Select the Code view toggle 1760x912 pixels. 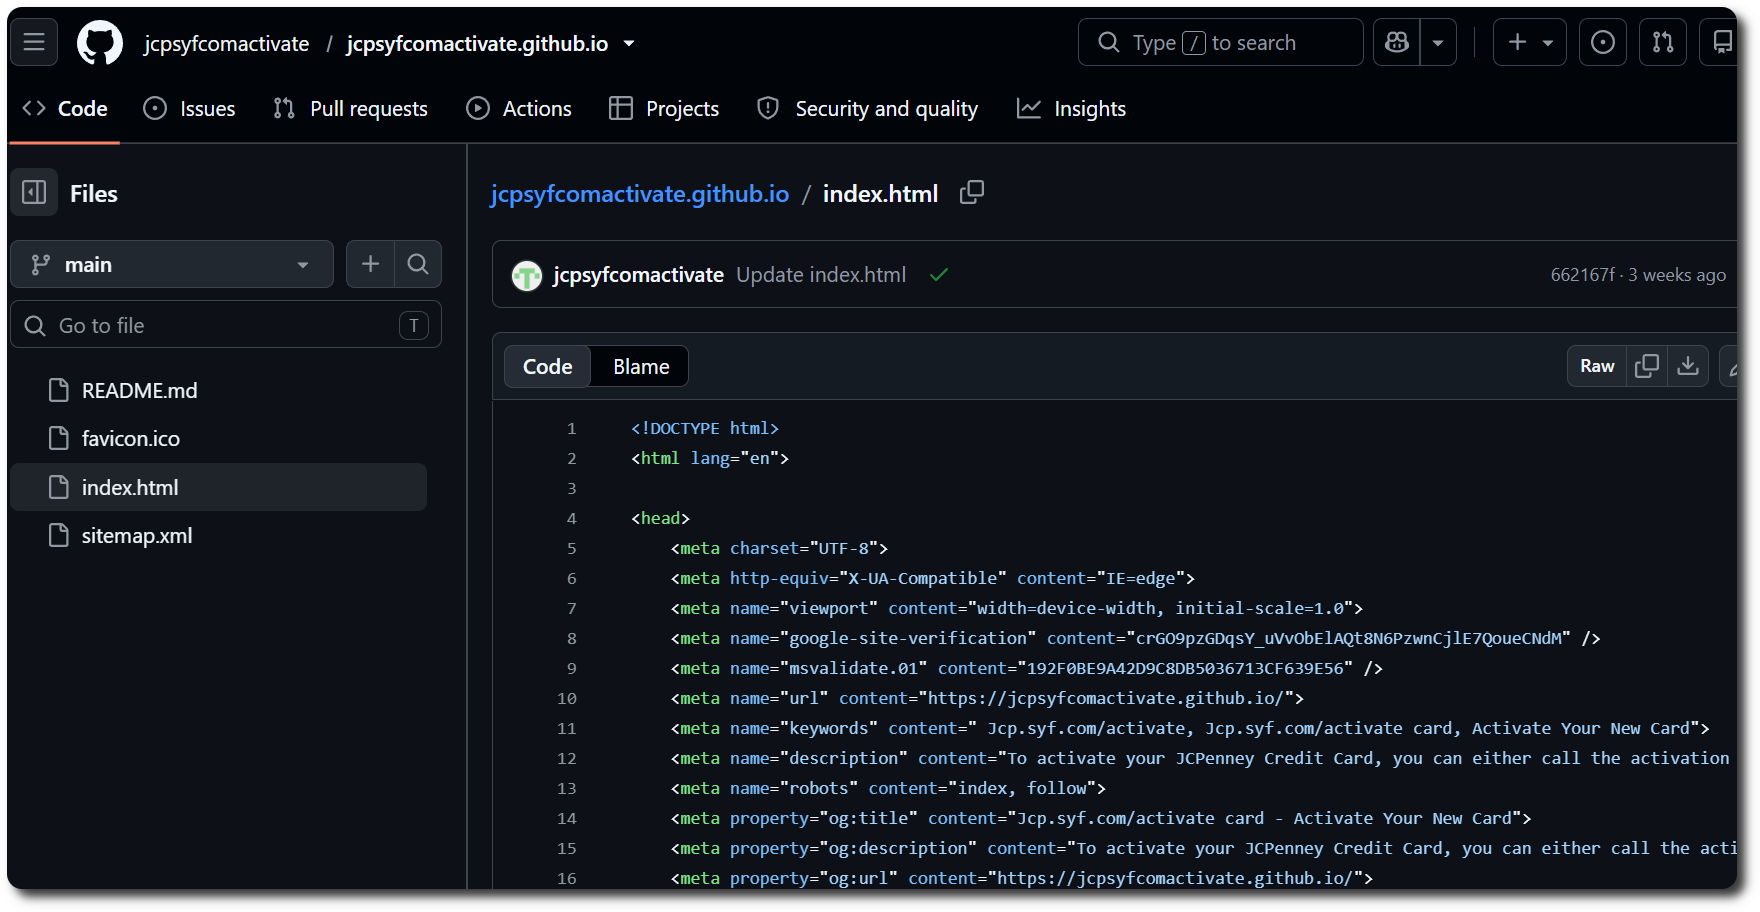point(548,367)
